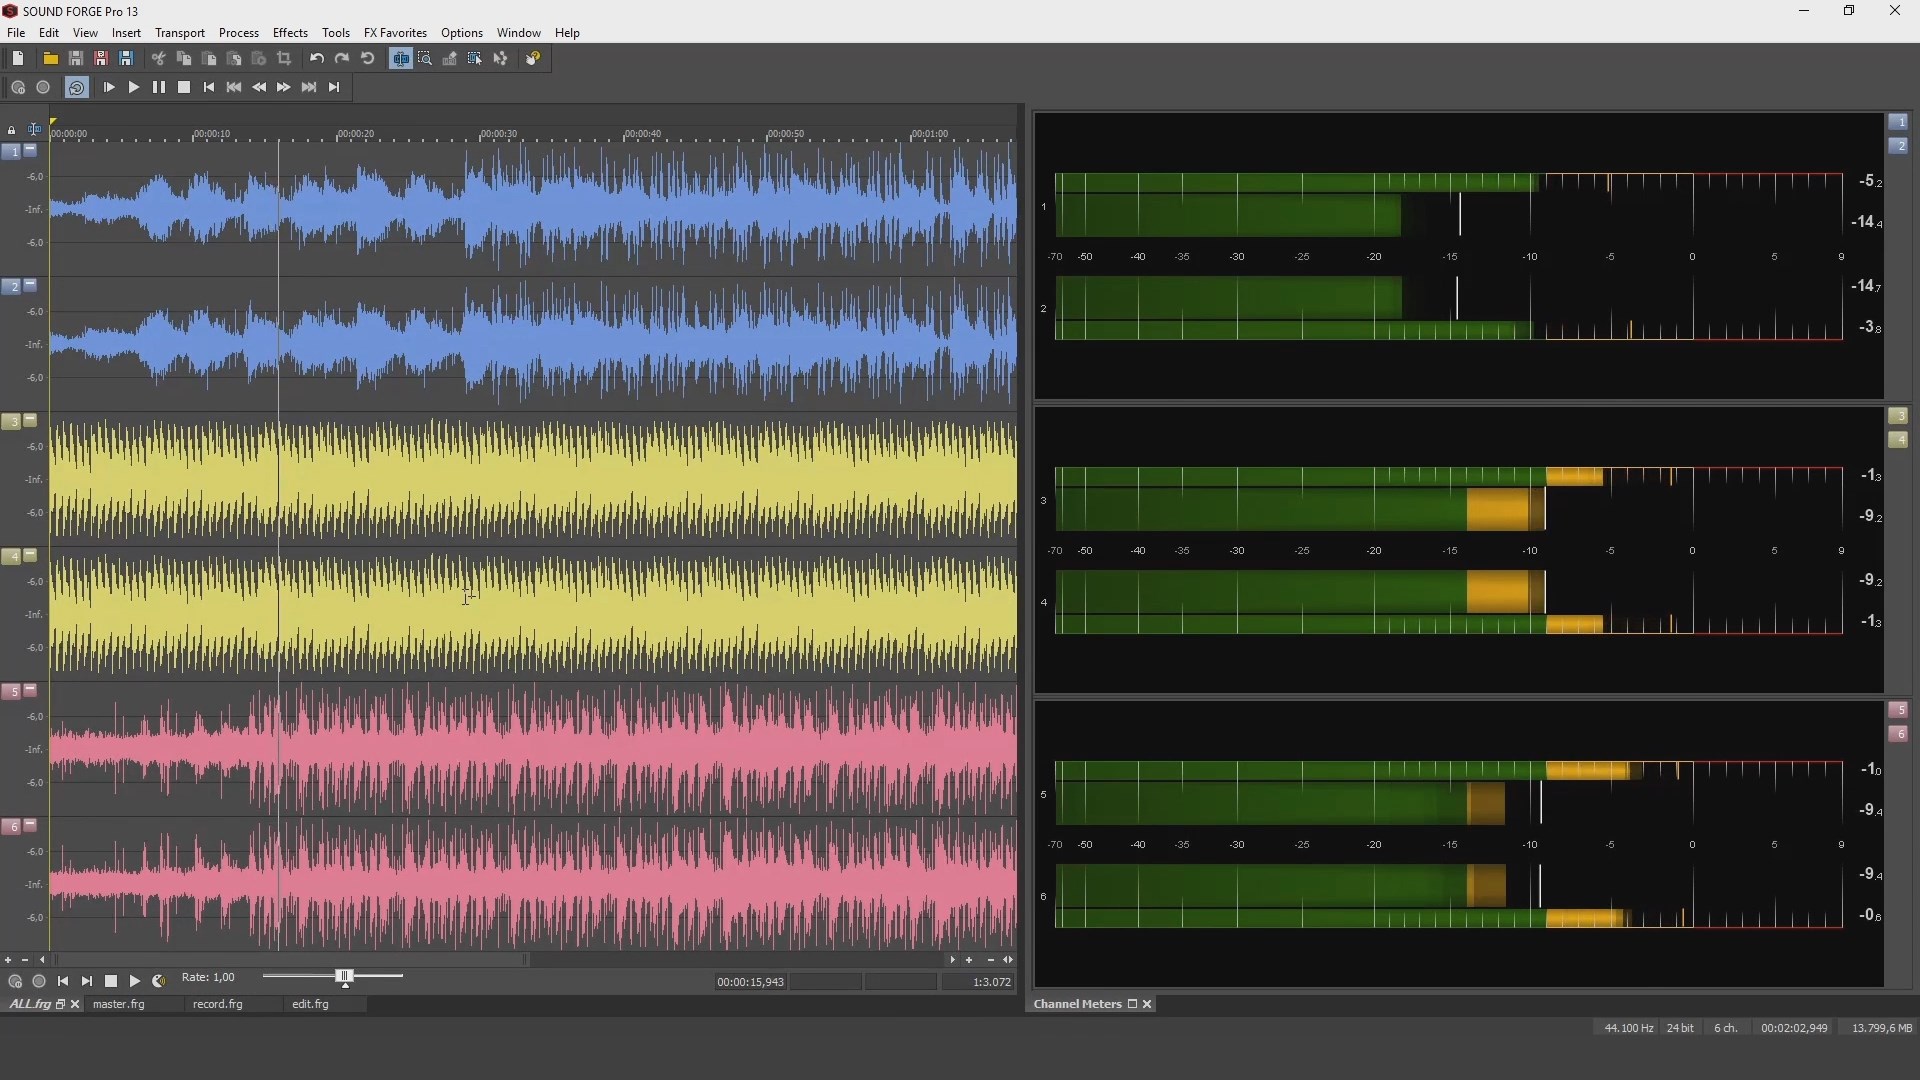
Task: Click the Undo arrow icon
Action: pos(316,59)
